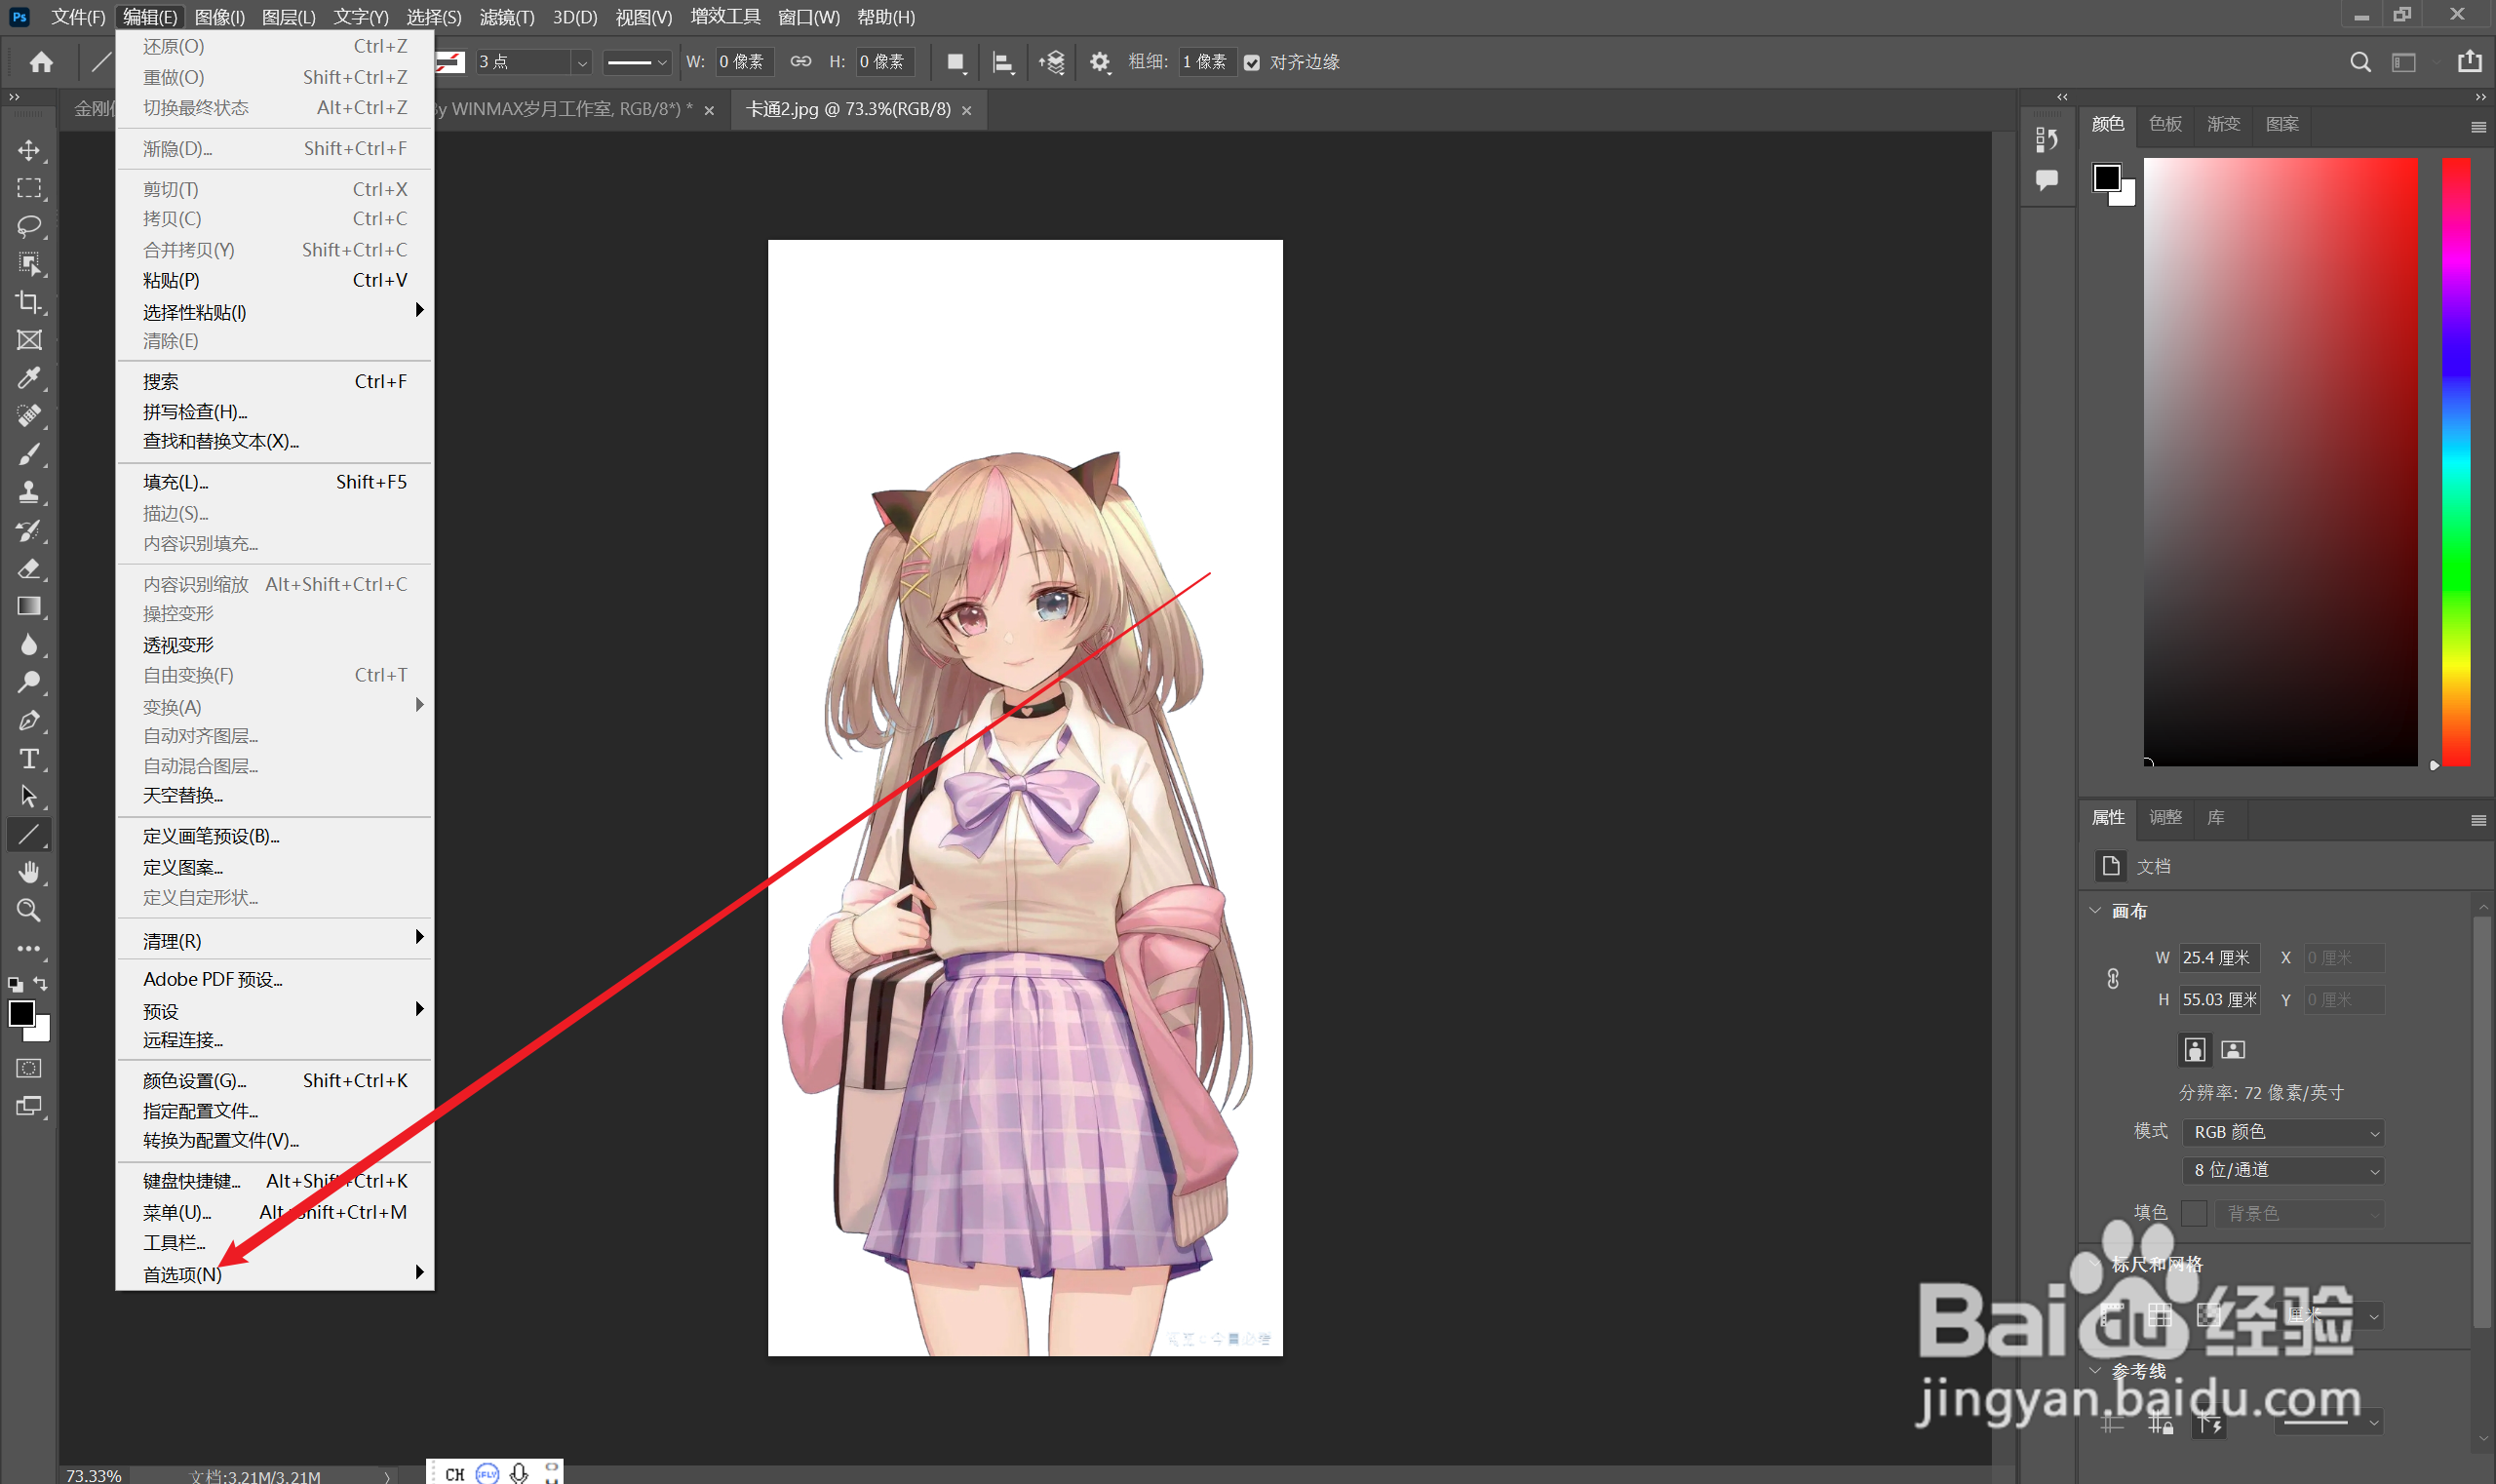Select the Hand tool
Viewport: 2496px width, 1484px height.
pos(29,872)
